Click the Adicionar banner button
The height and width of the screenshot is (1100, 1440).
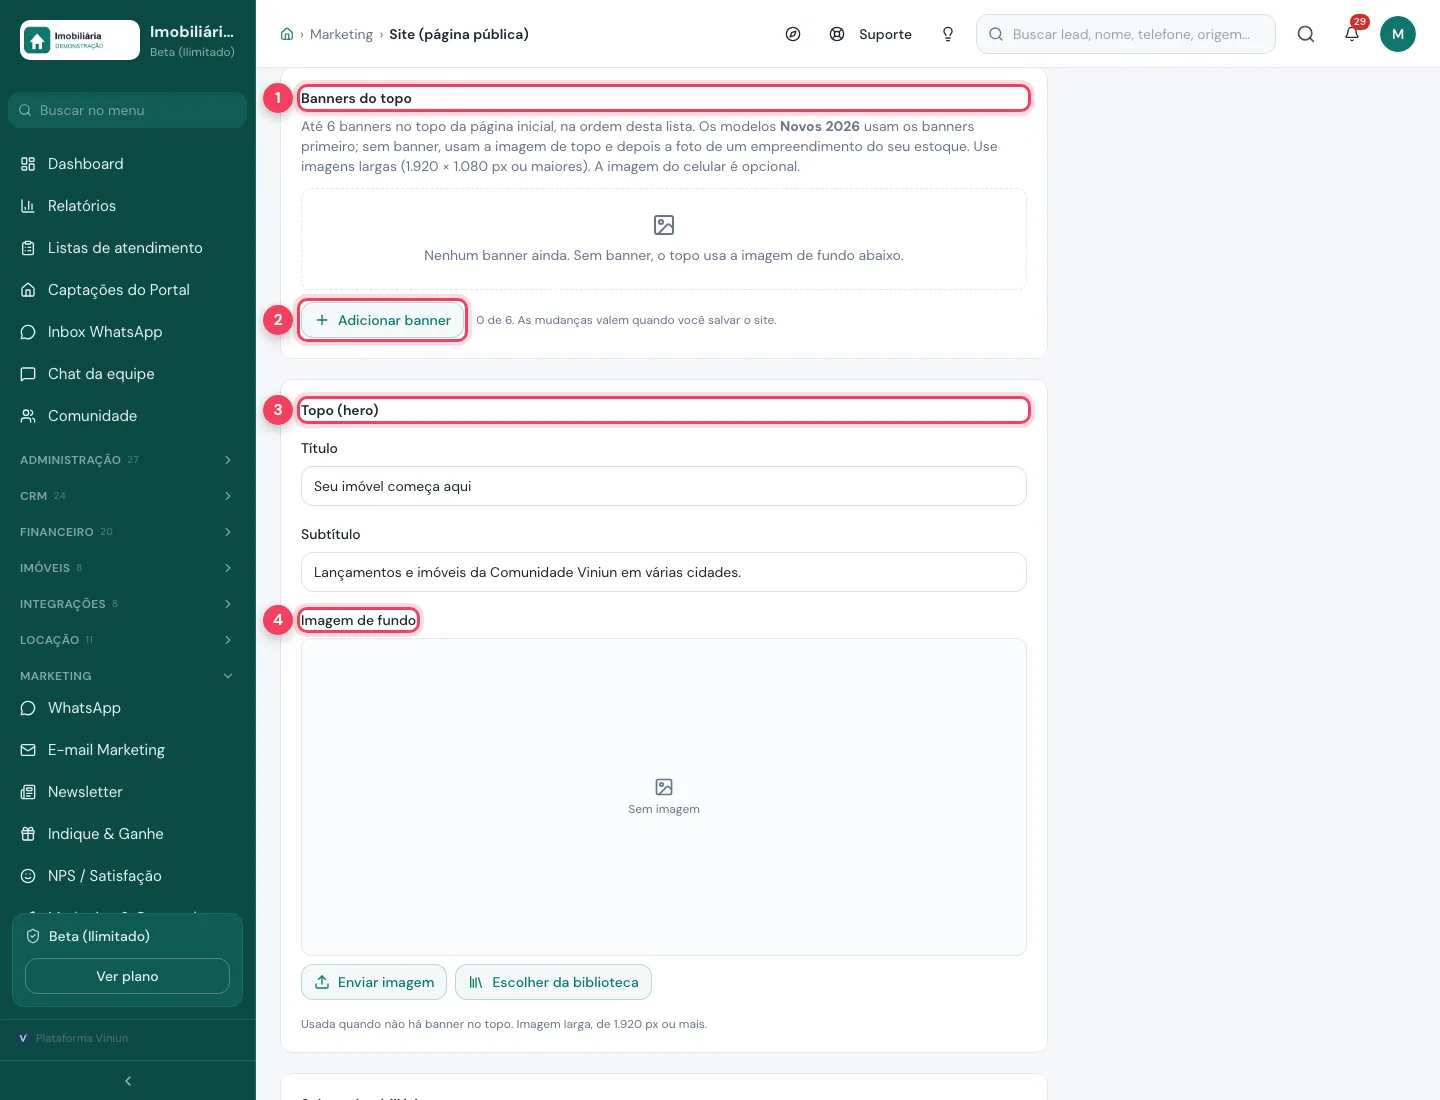pos(383,320)
